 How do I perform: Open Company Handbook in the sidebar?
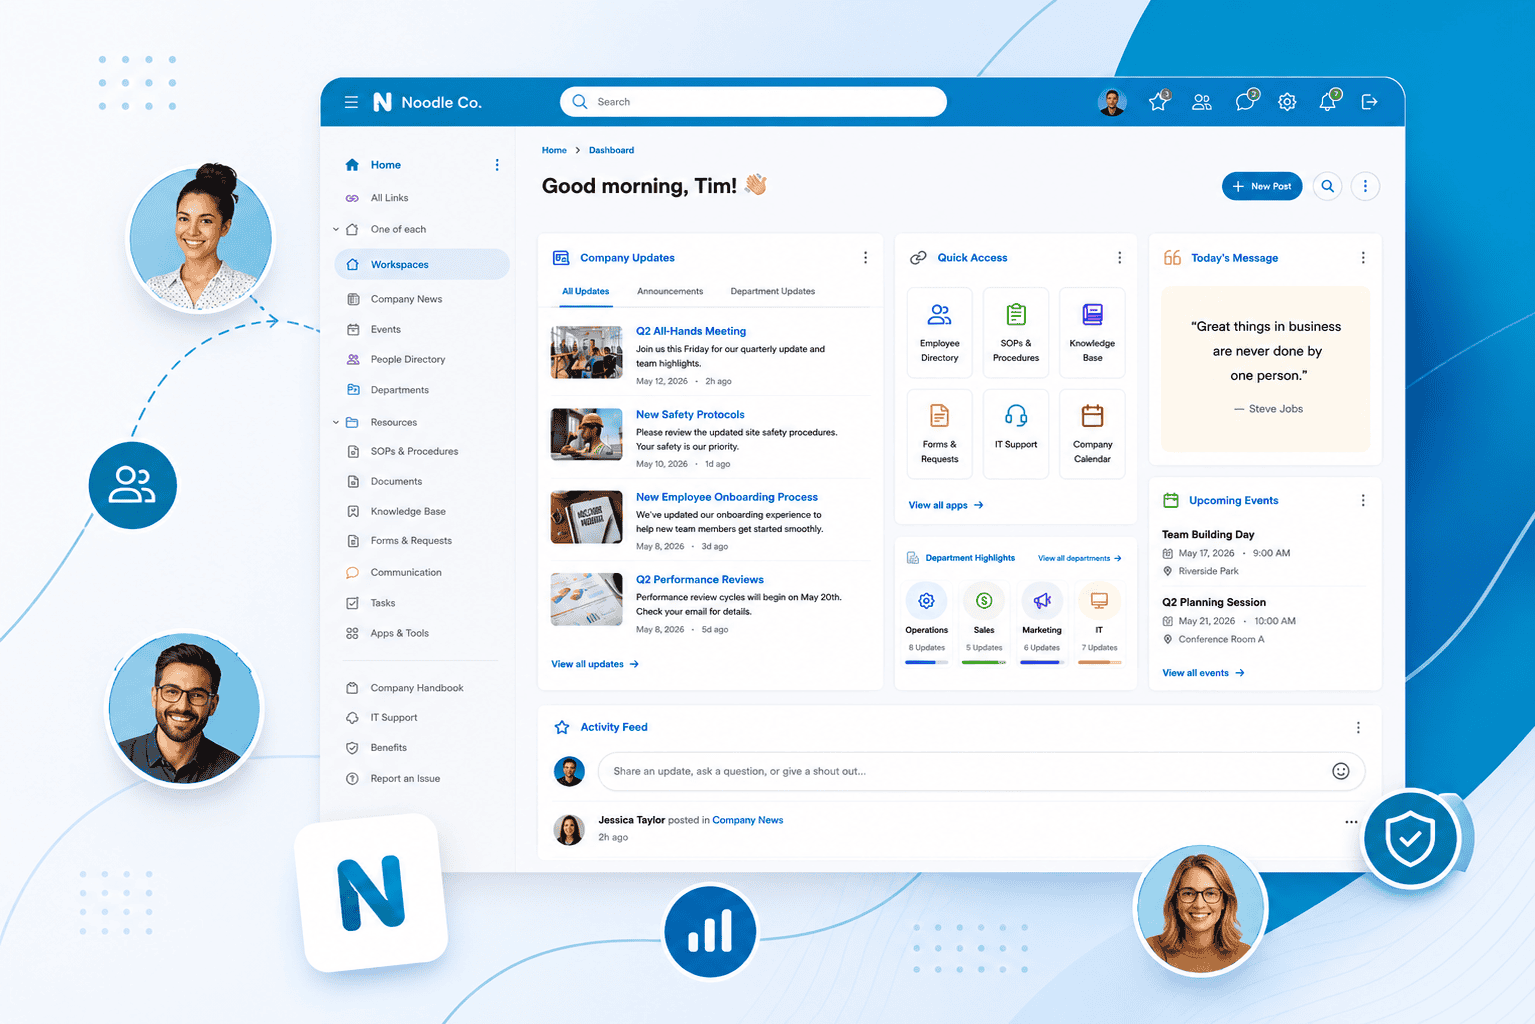[x=417, y=688]
